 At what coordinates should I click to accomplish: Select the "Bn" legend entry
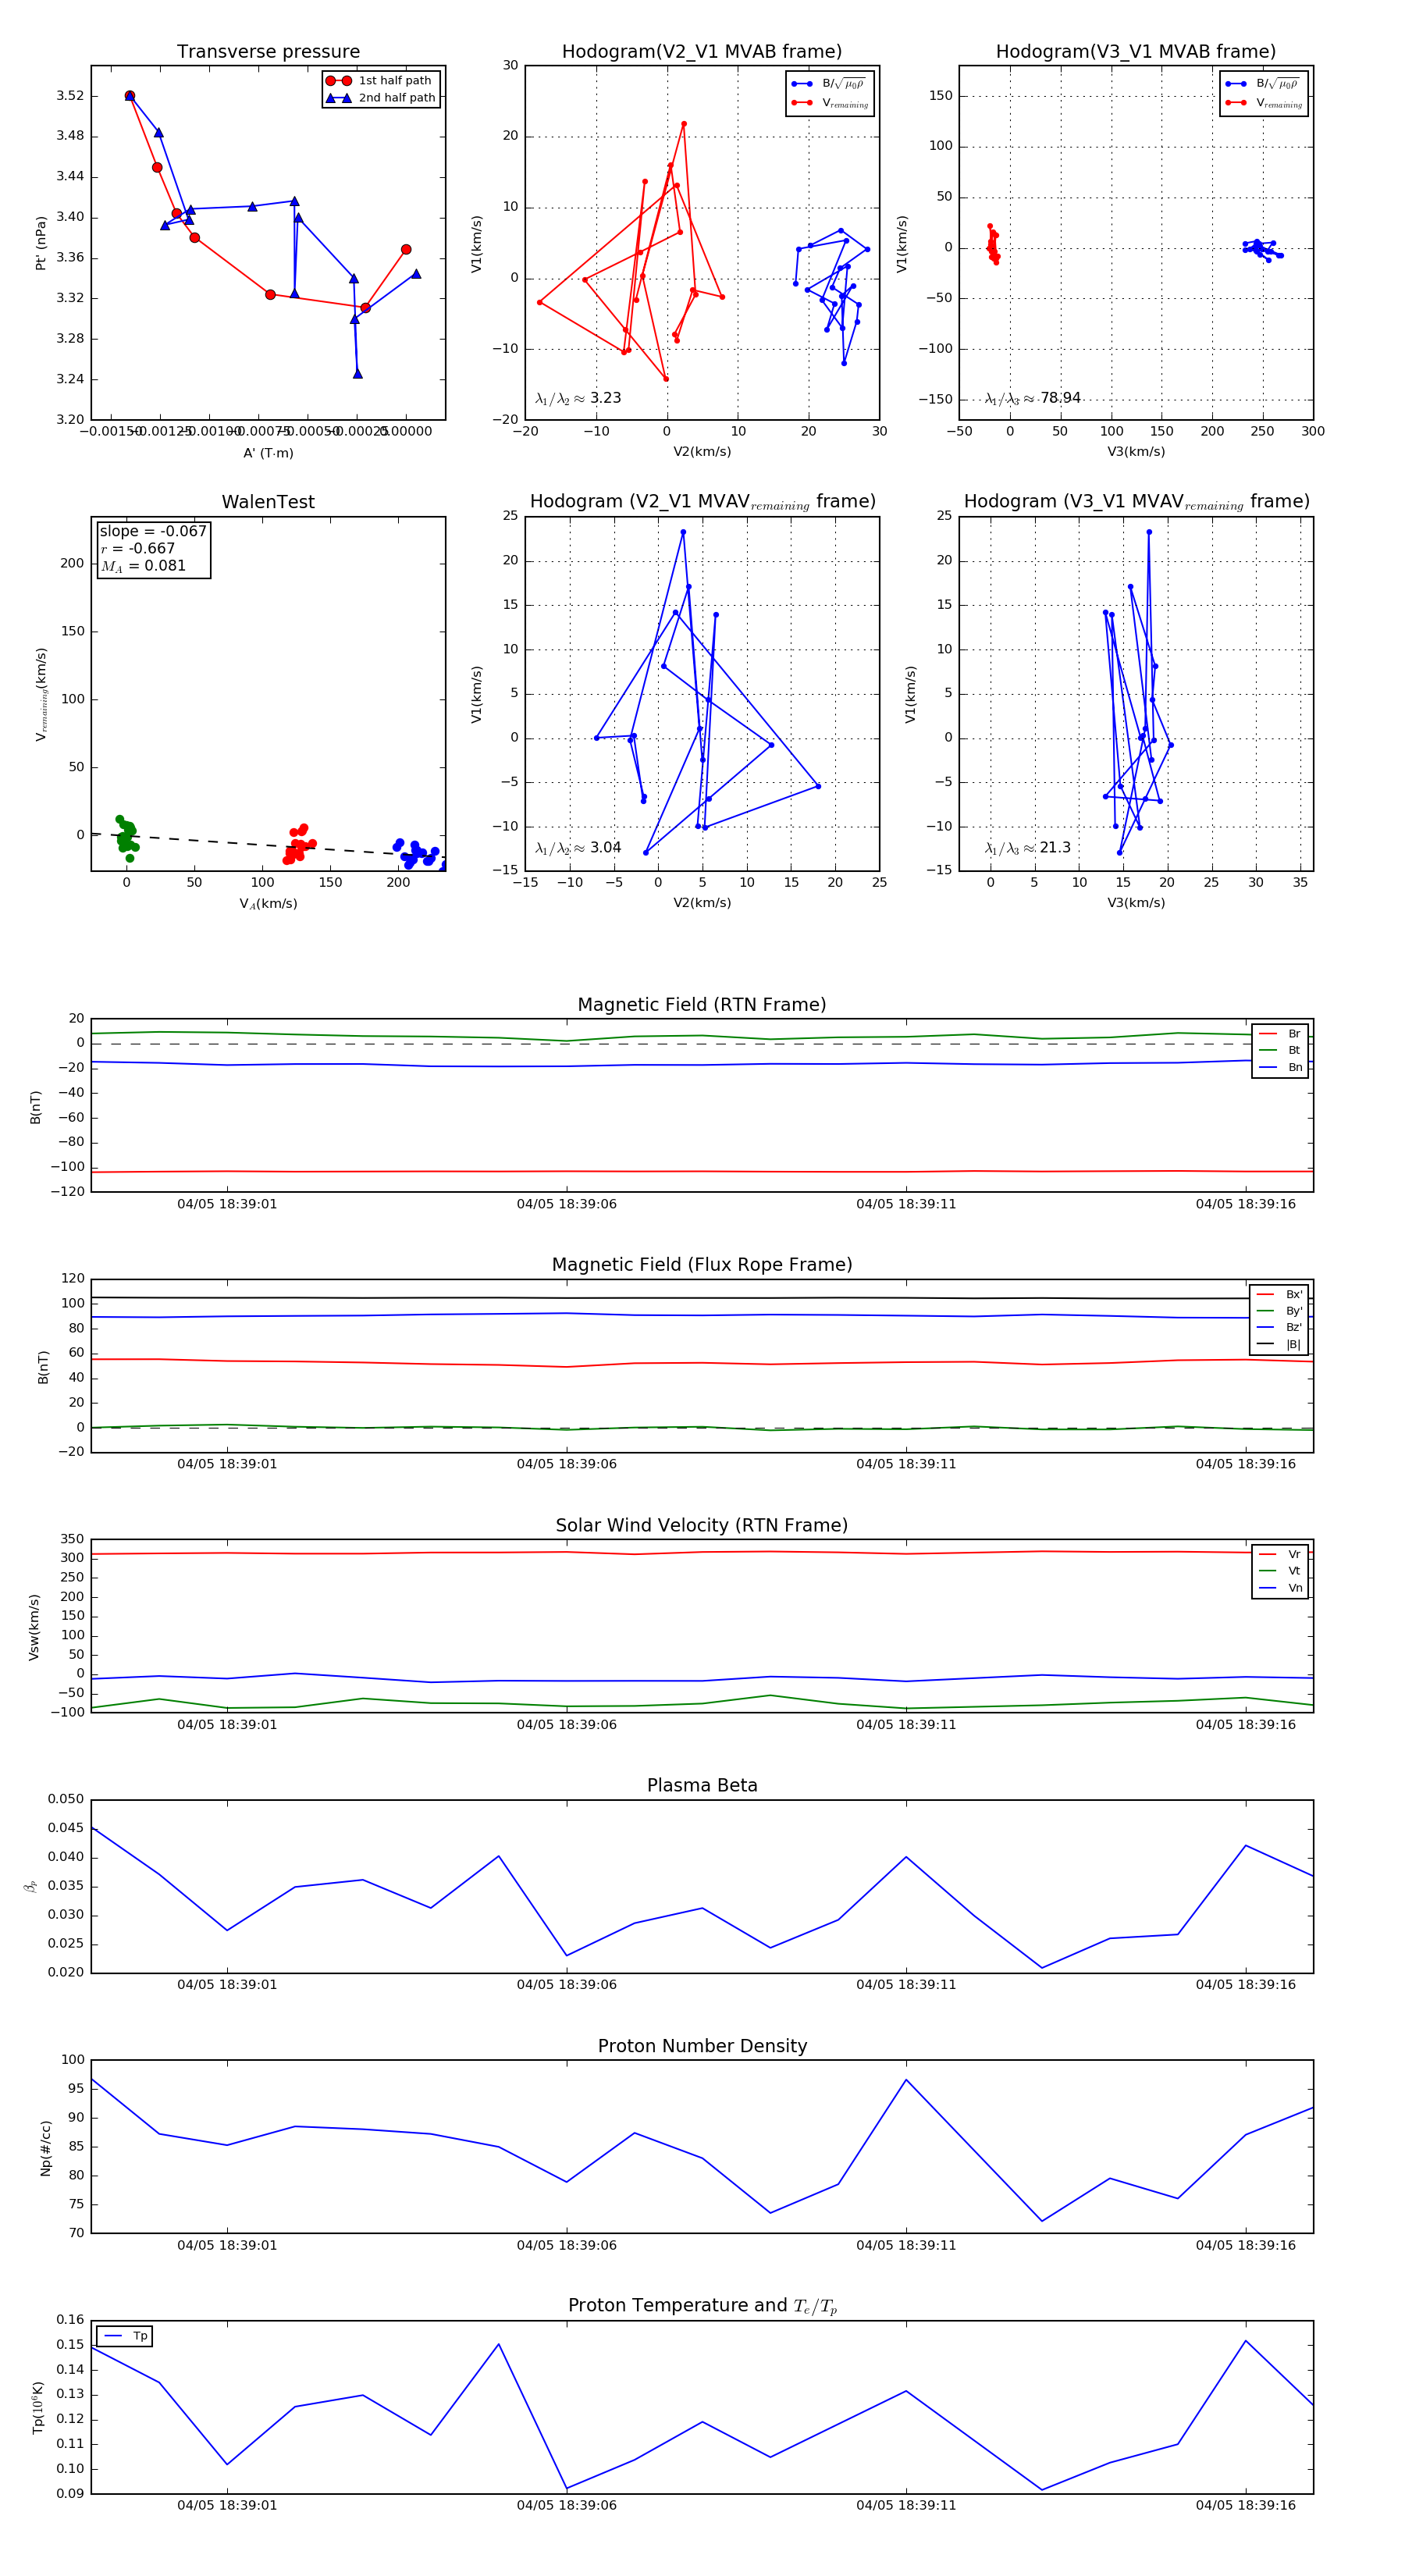click(1280, 1068)
